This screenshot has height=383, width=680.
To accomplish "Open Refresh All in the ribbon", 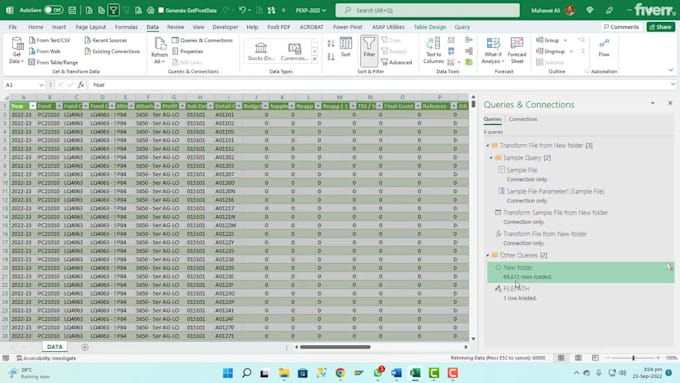I will tap(160, 51).
